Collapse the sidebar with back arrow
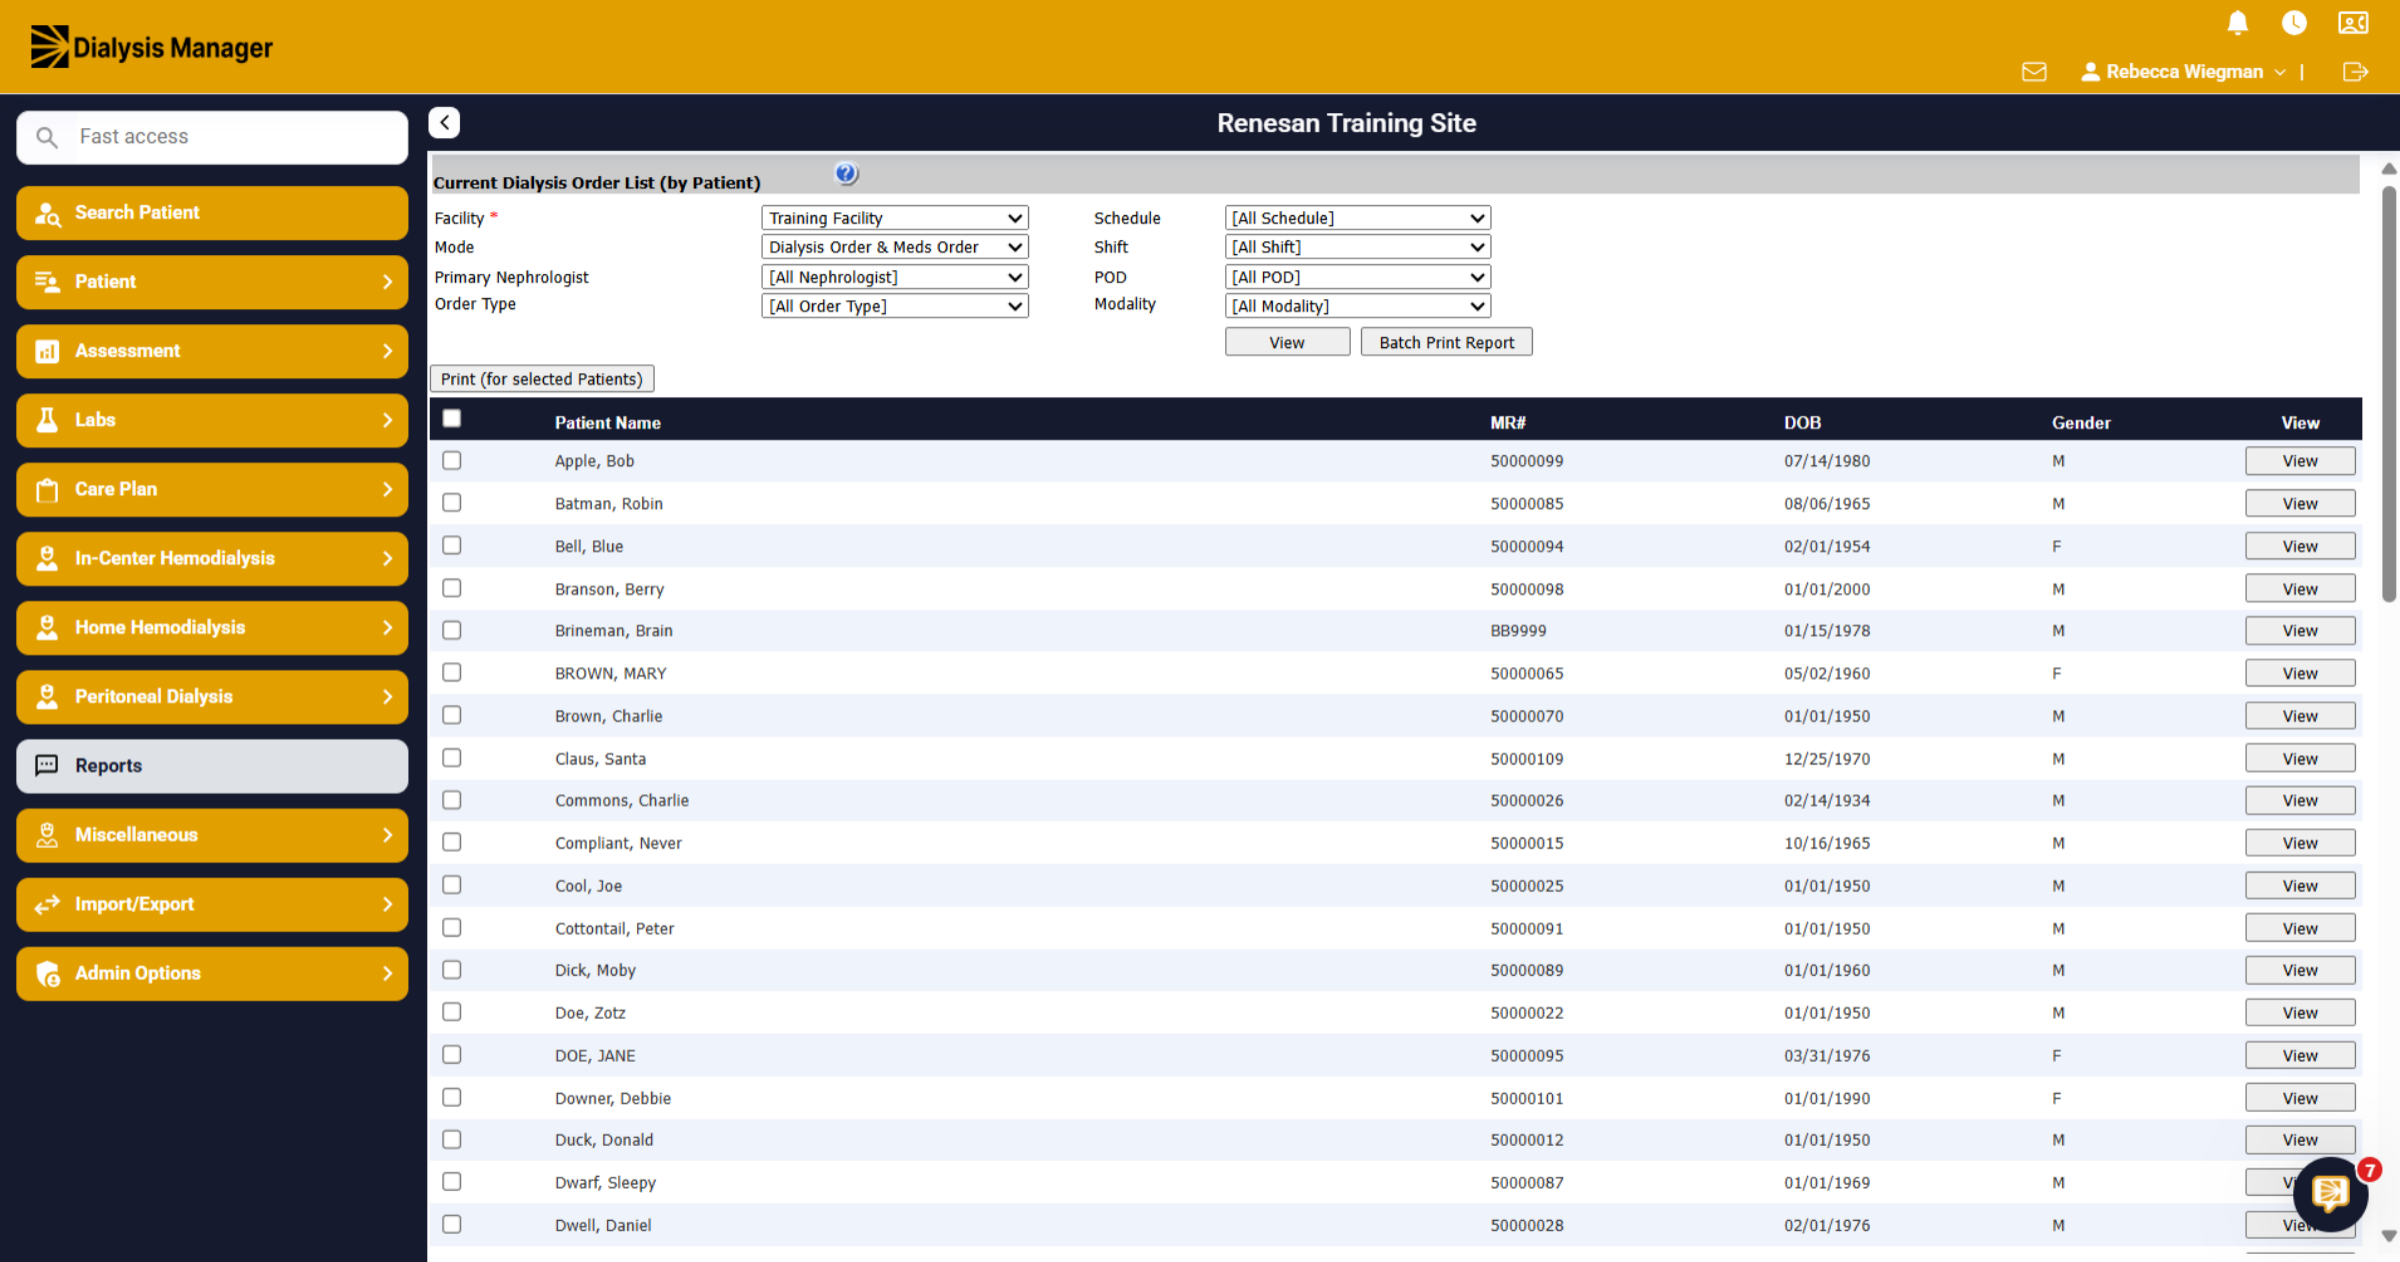 [x=445, y=122]
